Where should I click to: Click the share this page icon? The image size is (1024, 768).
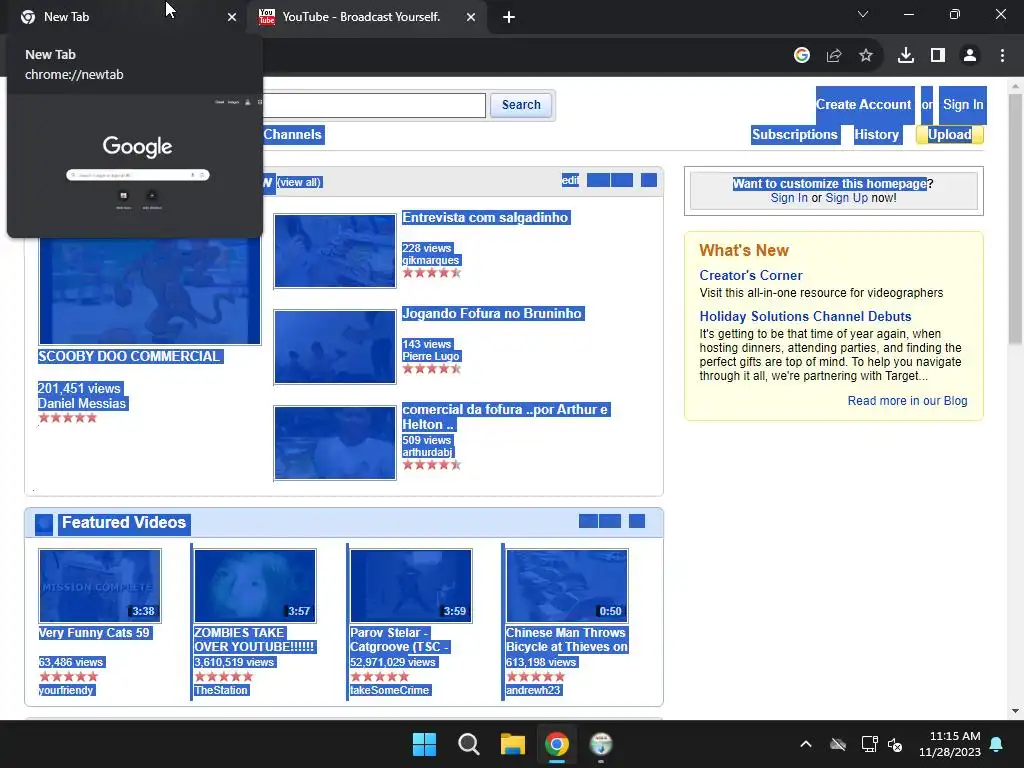click(834, 56)
